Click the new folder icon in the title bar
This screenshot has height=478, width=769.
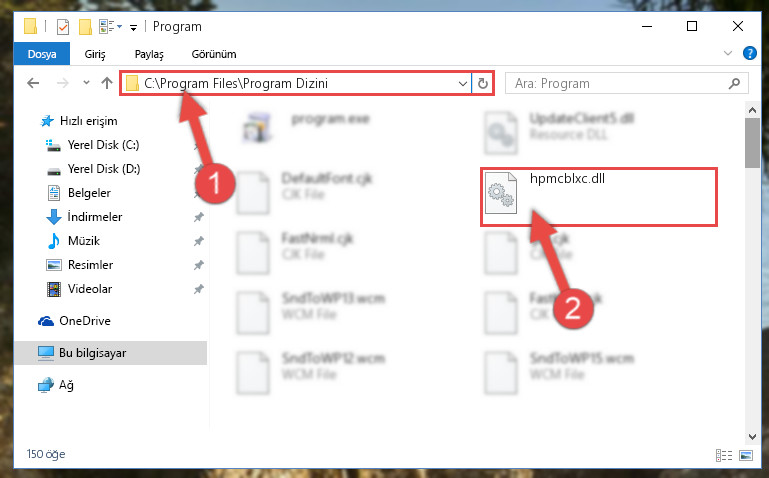85,26
